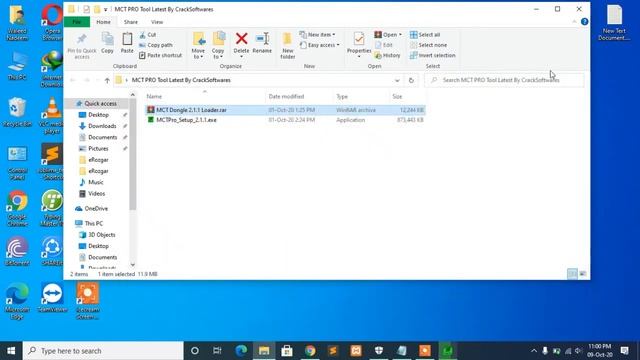
Task: Select Quick access in navigation pane
Action: pos(100,104)
